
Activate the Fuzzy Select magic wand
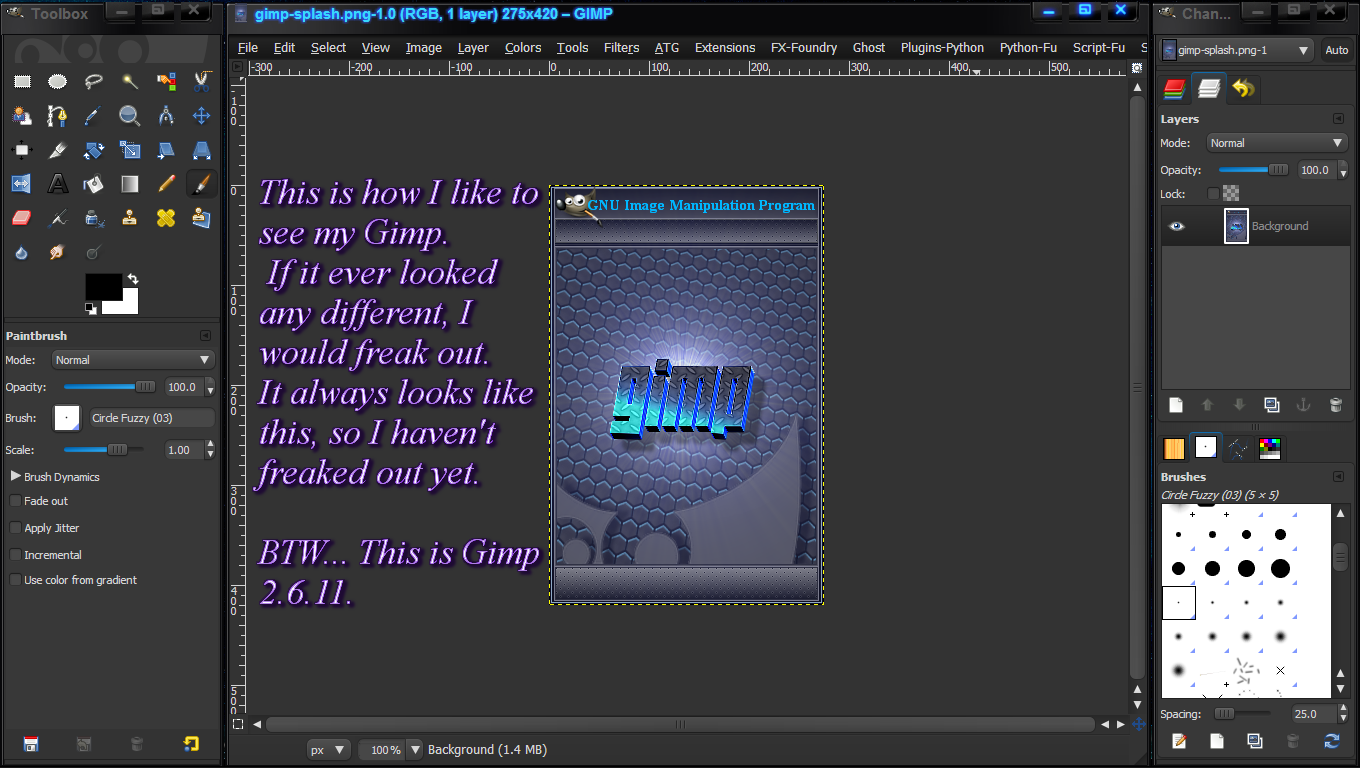pos(130,81)
